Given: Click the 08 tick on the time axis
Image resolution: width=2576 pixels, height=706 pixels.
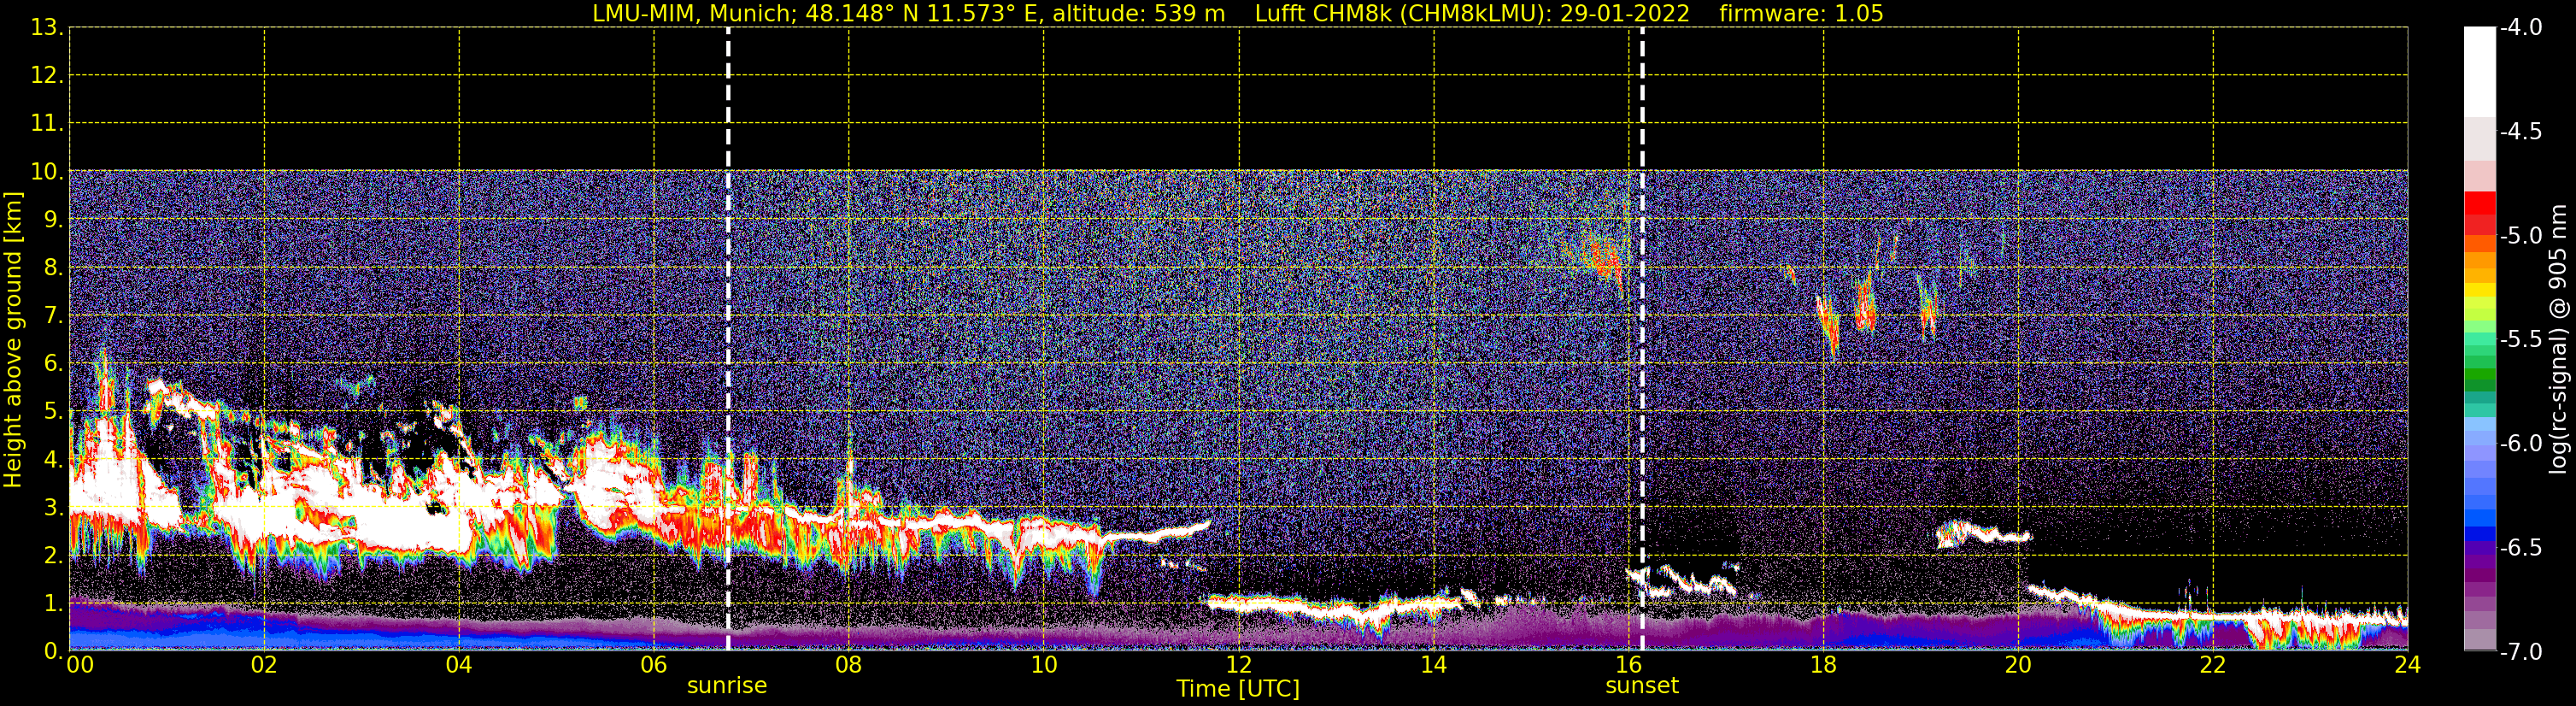Looking at the screenshot, I should pos(849,665).
